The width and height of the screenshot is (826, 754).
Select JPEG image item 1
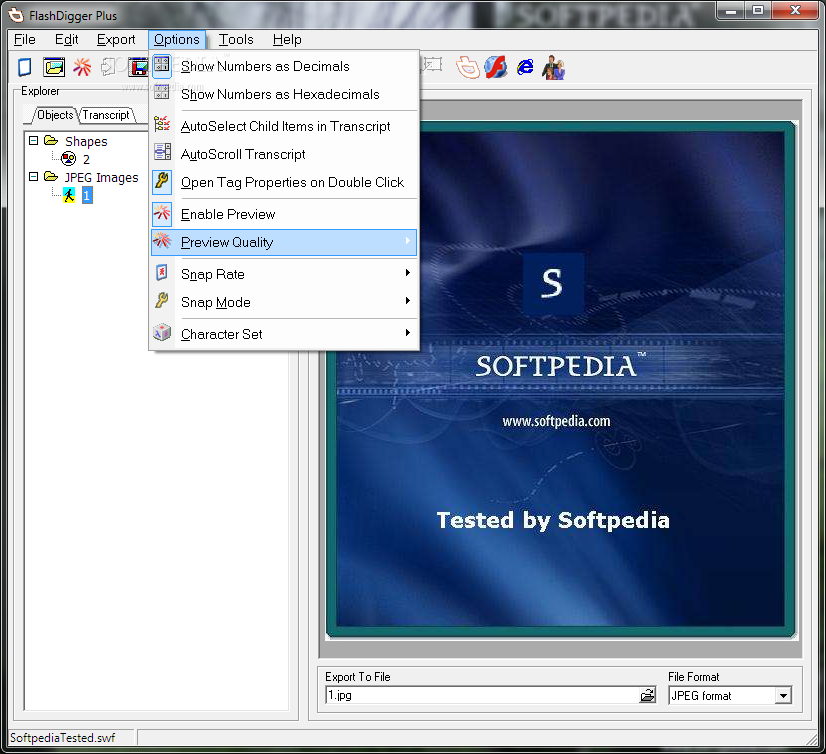click(x=87, y=195)
